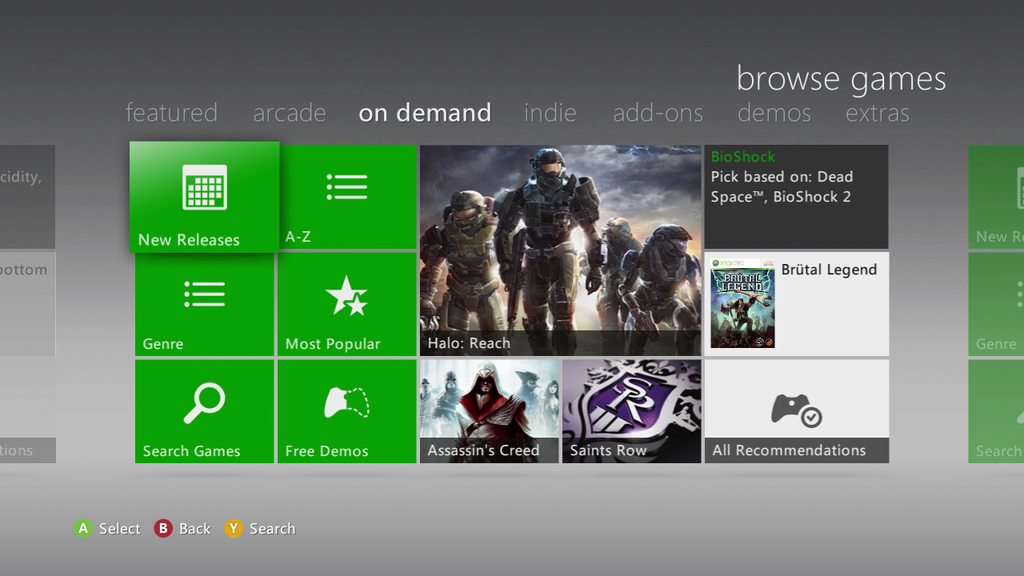Switch to the indie tab
This screenshot has height=576, width=1024.
tap(550, 113)
